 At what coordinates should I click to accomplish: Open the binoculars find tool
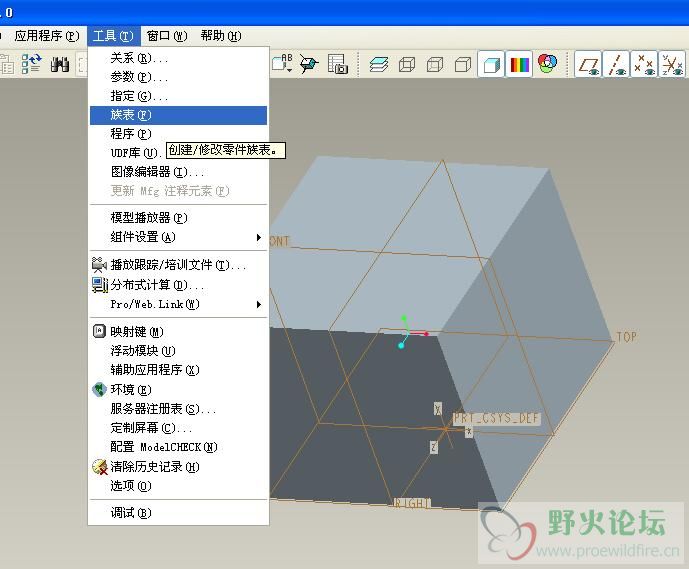click(x=60, y=65)
